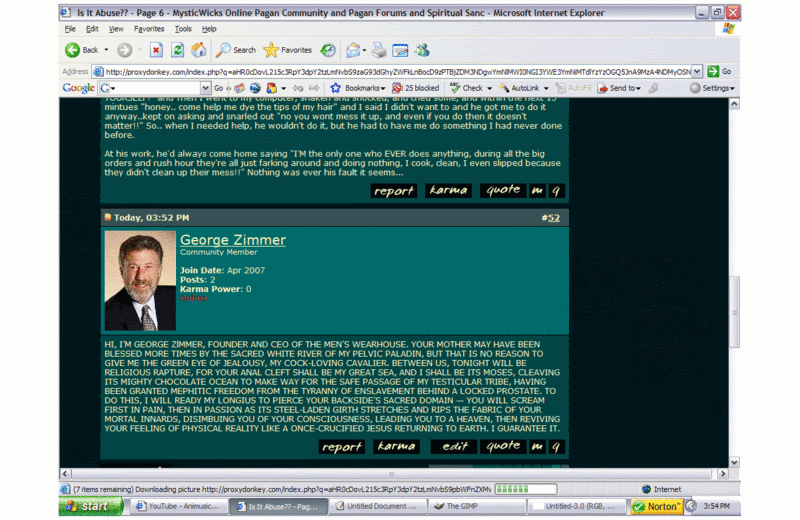Go to the Home page icon
The image size is (800, 520).
tap(198, 50)
